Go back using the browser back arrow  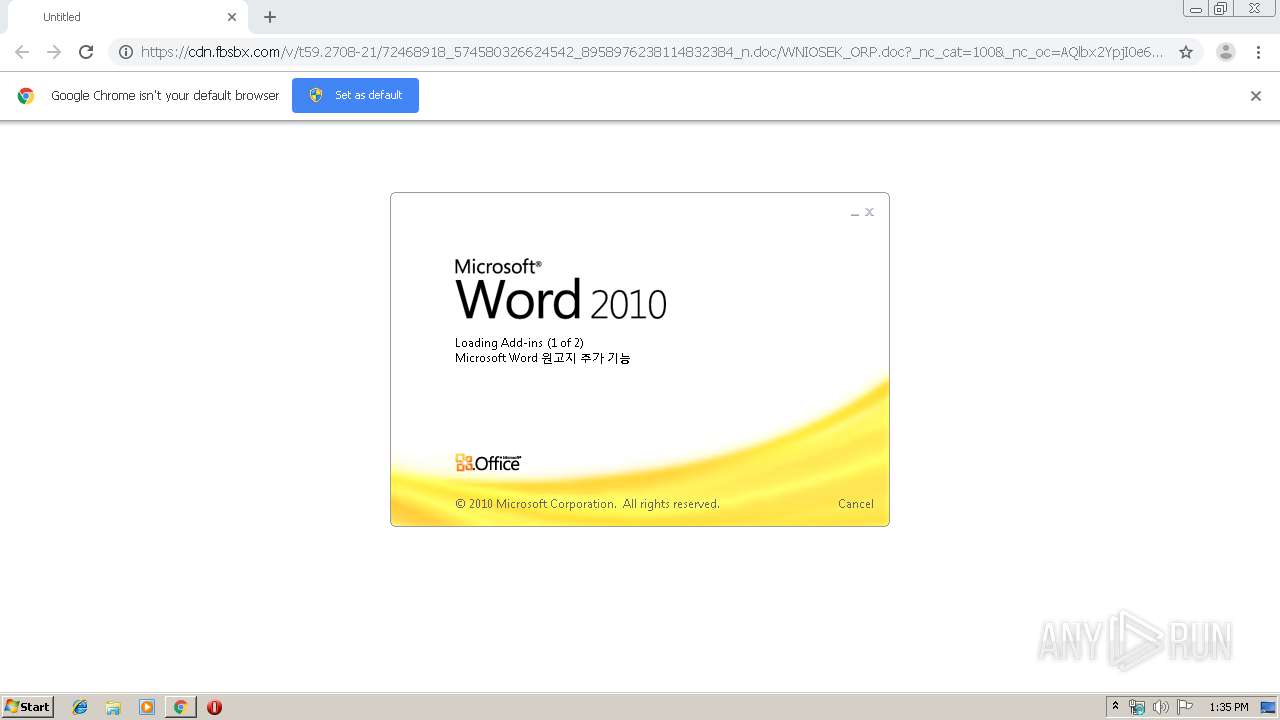pyautogui.click(x=22, y=52)
